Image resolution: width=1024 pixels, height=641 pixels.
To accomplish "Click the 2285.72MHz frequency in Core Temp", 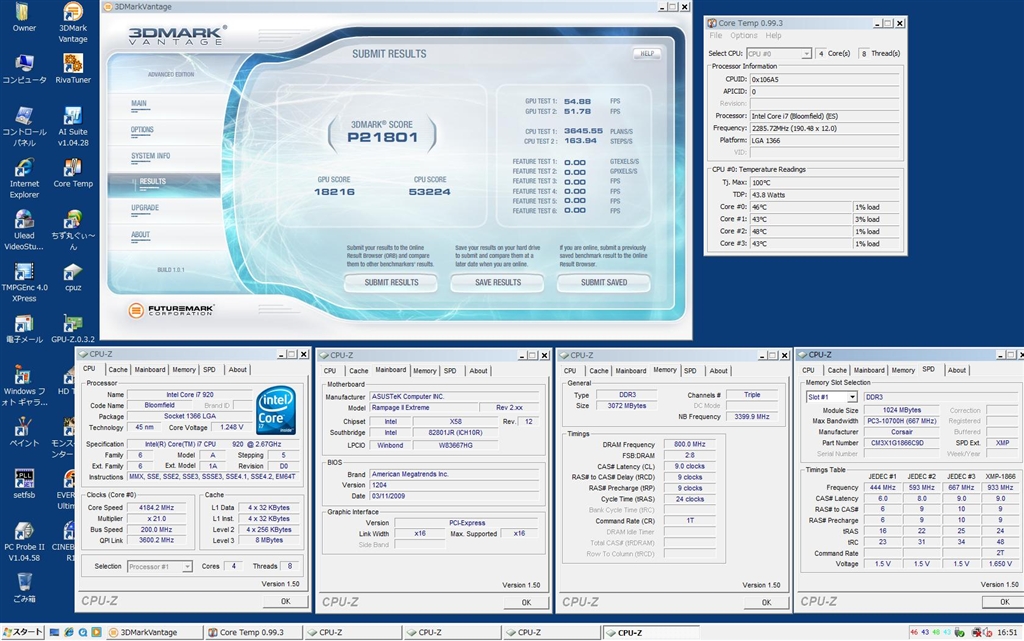I will [822, 129].
